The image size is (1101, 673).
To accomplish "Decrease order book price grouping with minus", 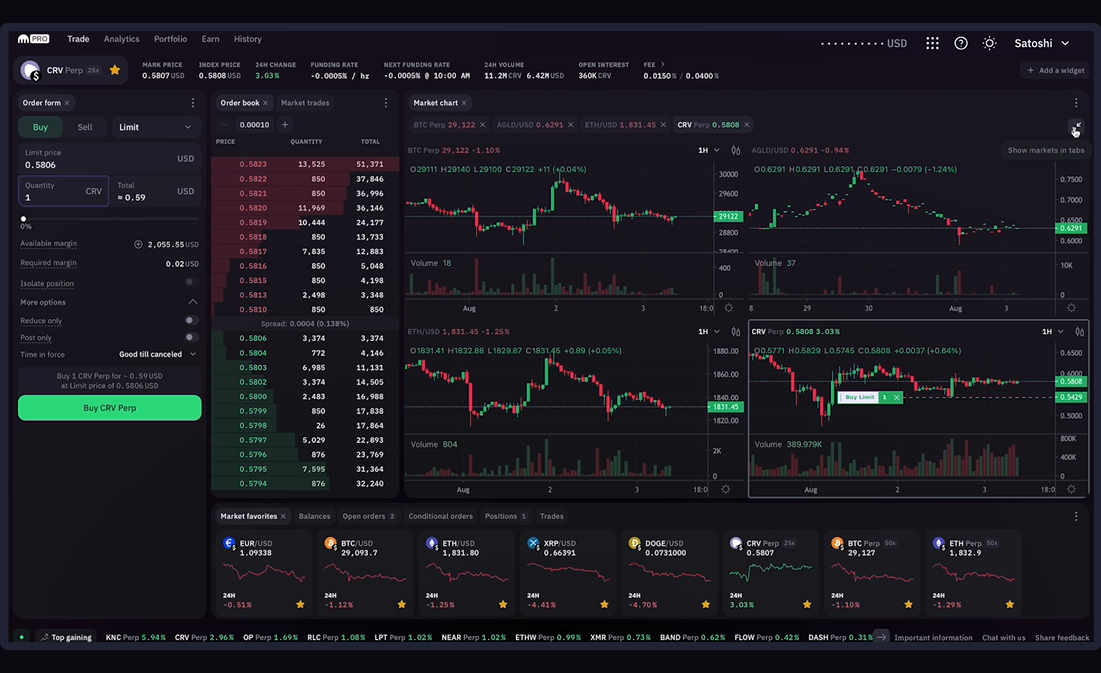I will tap(225, 124).
